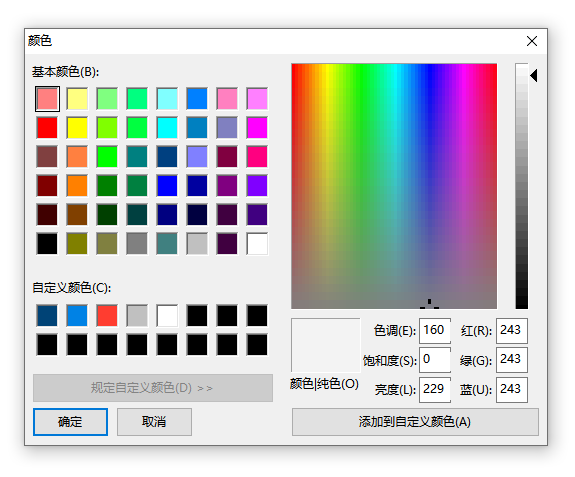Choose the dark blue custom color swatch

47,315
